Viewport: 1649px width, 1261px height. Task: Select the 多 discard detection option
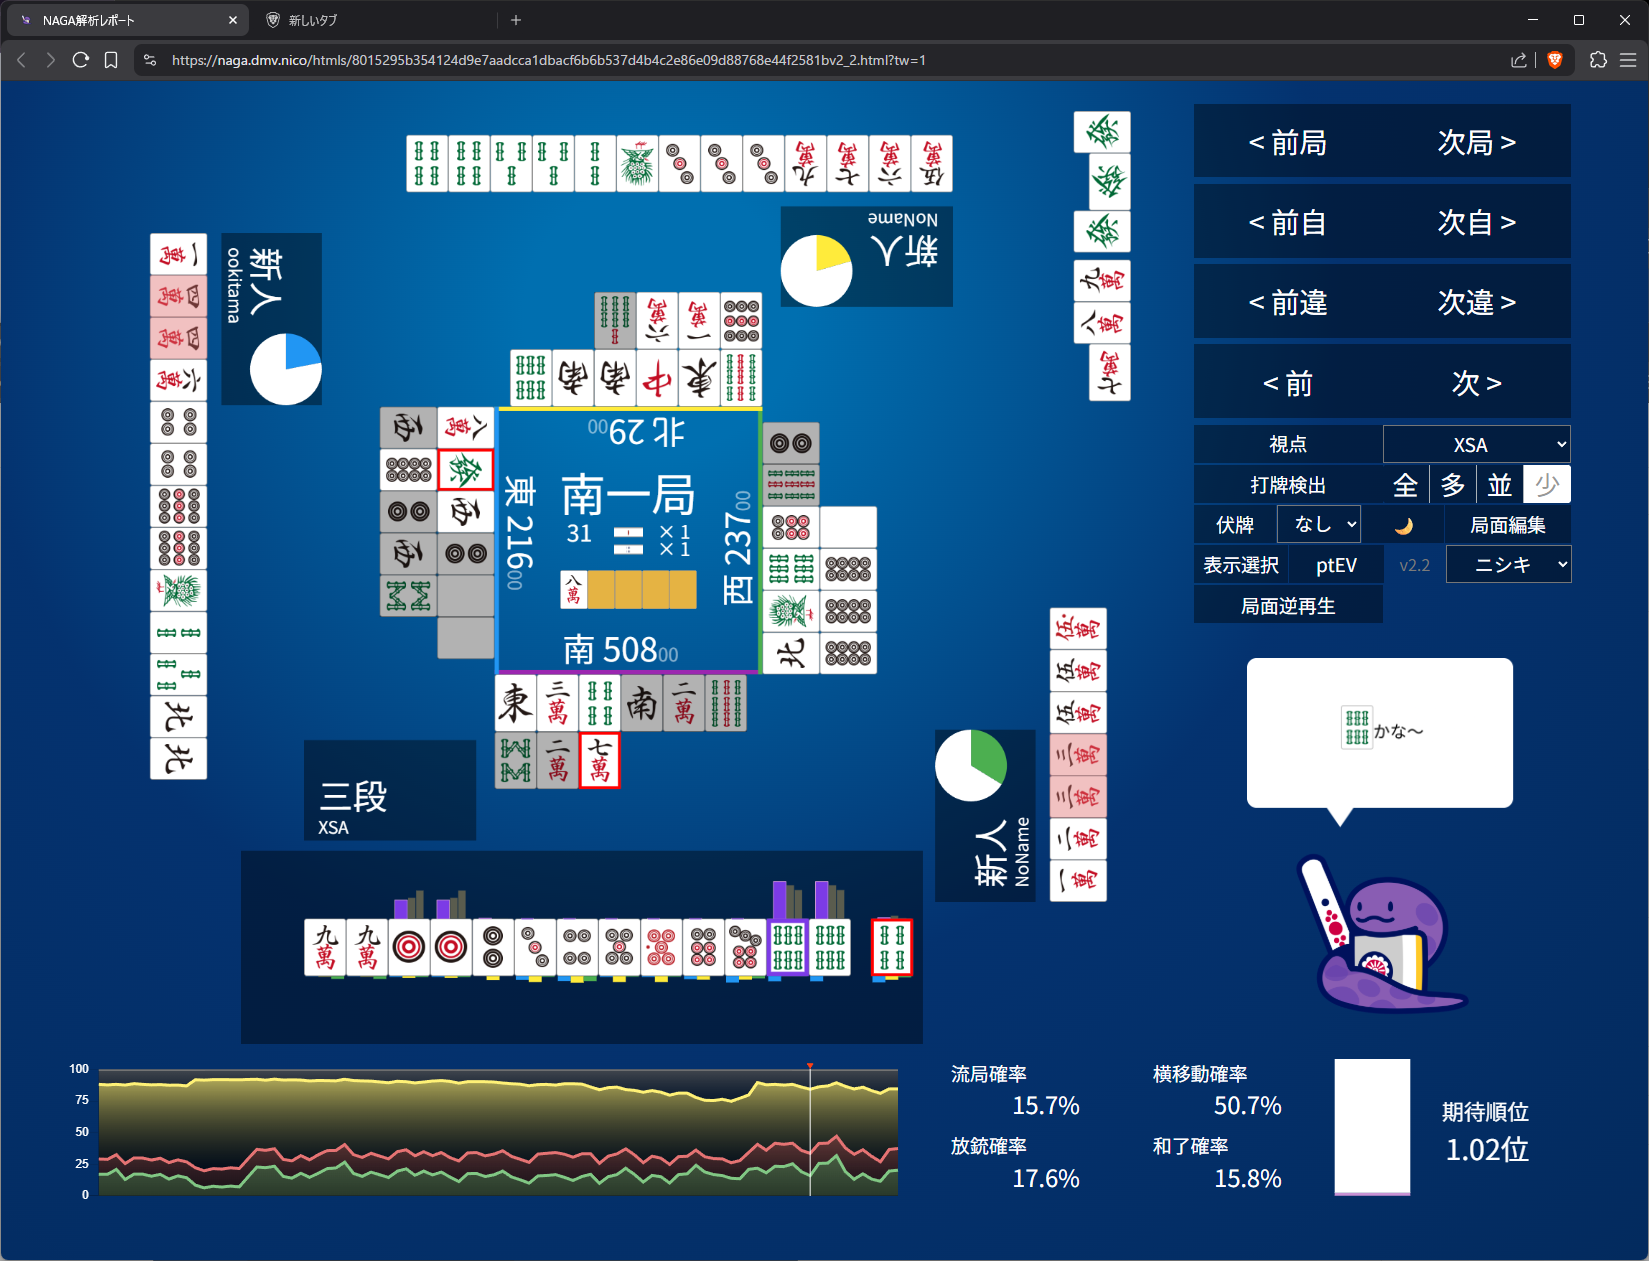pos(1452,485)
